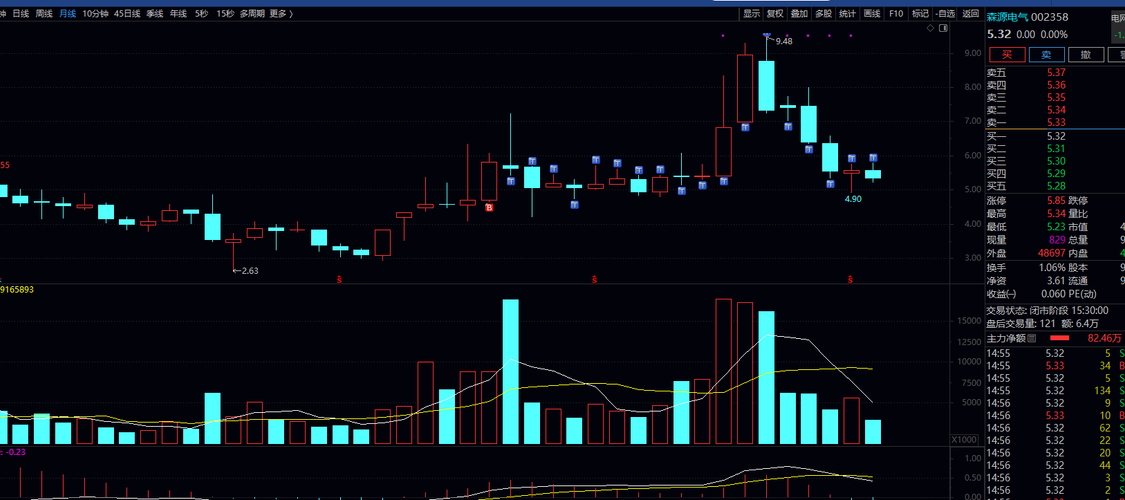Click the 返回 back button
Screen dimensions: 1125x500
970,13
